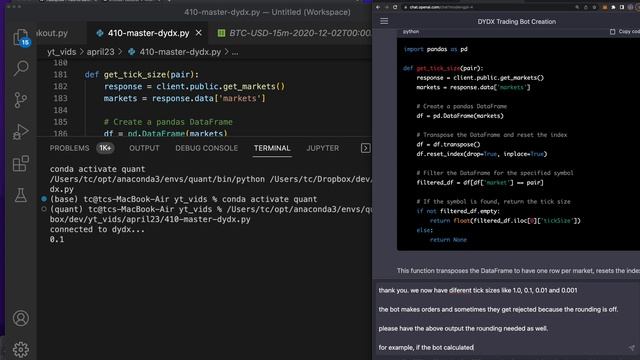Image resolution: width=640 pixels, height=360 pixels.
Task: Click the '# Create a pandas DataFrame' comment
Action: 168,122
